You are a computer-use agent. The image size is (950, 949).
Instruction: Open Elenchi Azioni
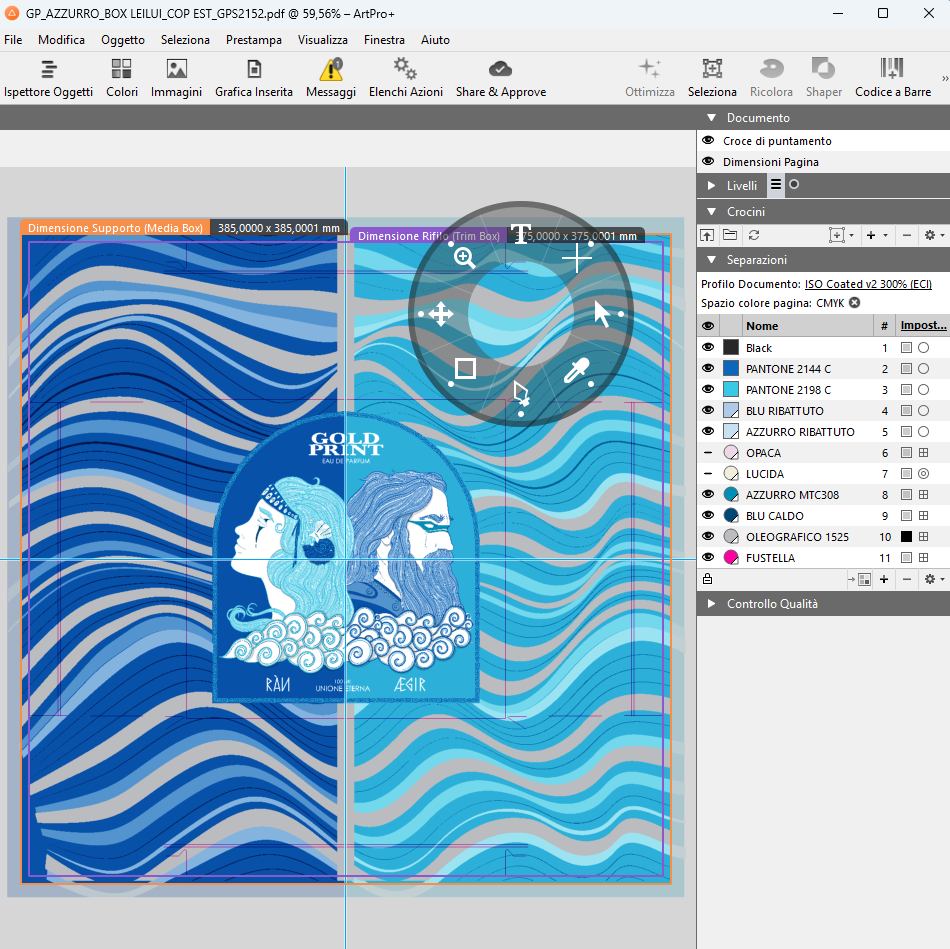406,78
